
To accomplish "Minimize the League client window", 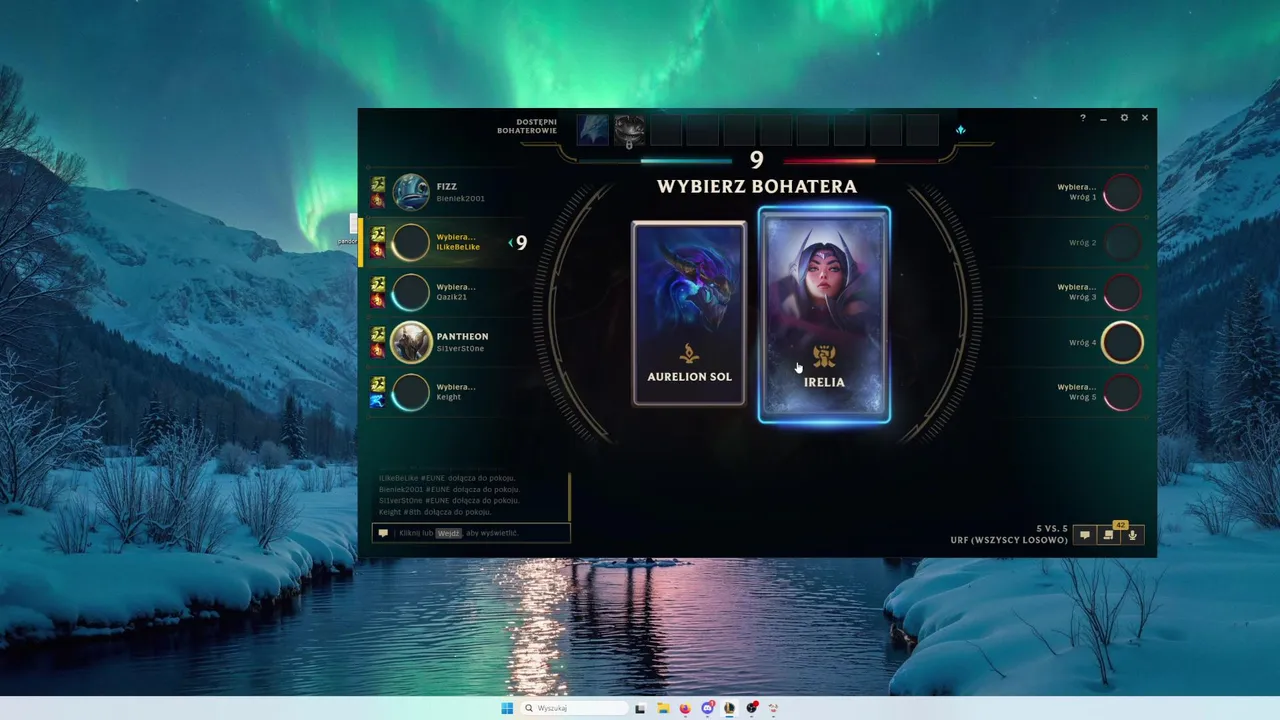I will point(1103,118).
